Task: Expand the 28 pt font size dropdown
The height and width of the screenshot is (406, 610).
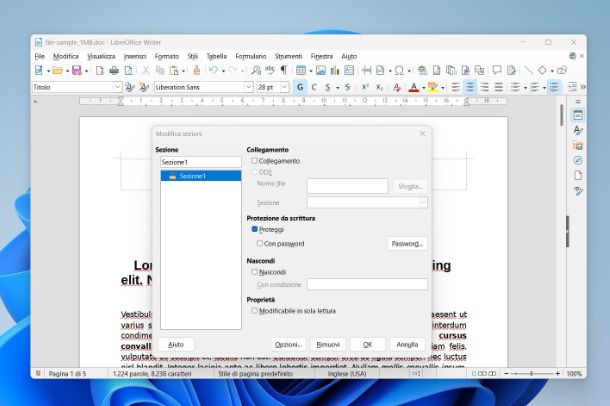Action: [x=284, y=87]
